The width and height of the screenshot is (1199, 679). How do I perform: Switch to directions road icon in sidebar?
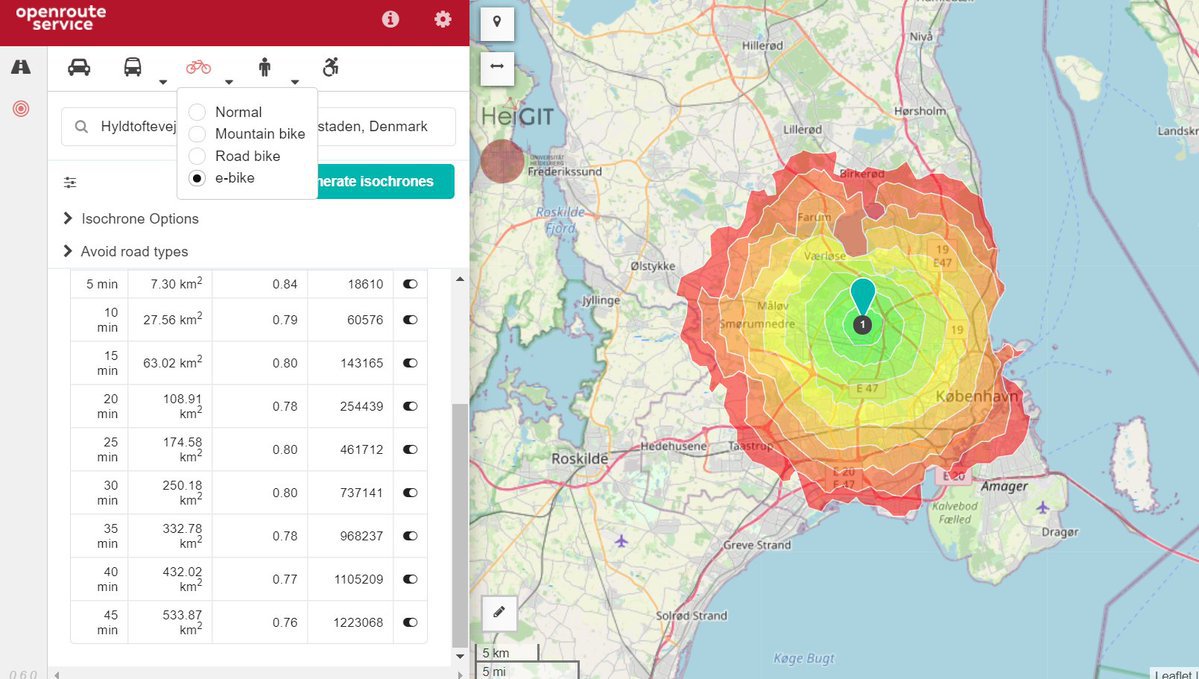(21, 67)
